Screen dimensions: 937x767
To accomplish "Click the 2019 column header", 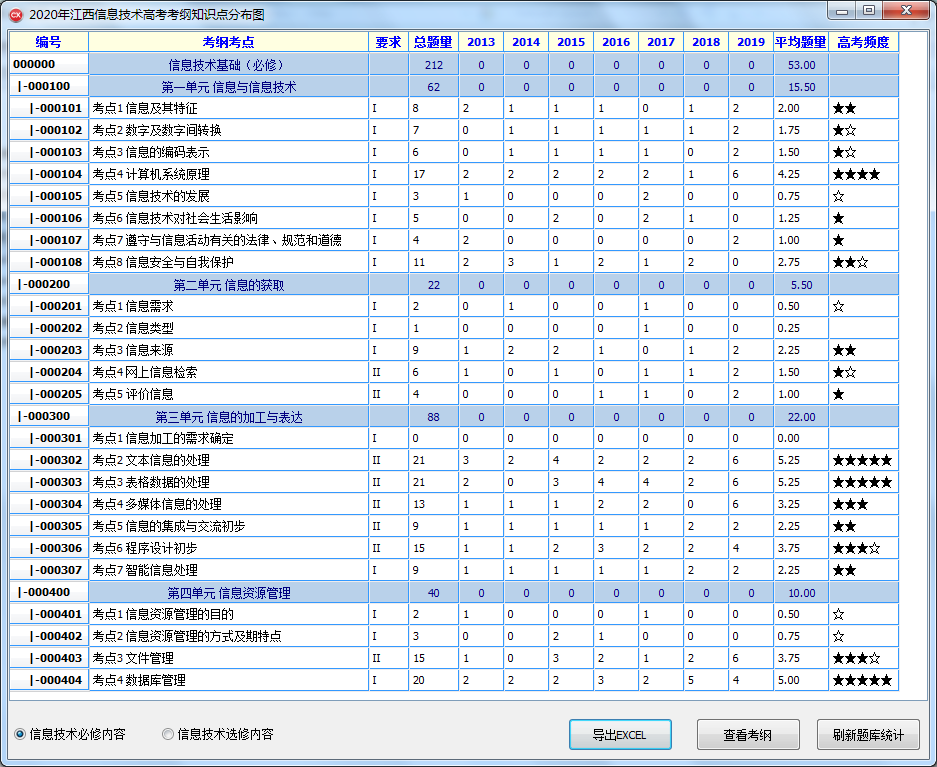I will (751, 42).
